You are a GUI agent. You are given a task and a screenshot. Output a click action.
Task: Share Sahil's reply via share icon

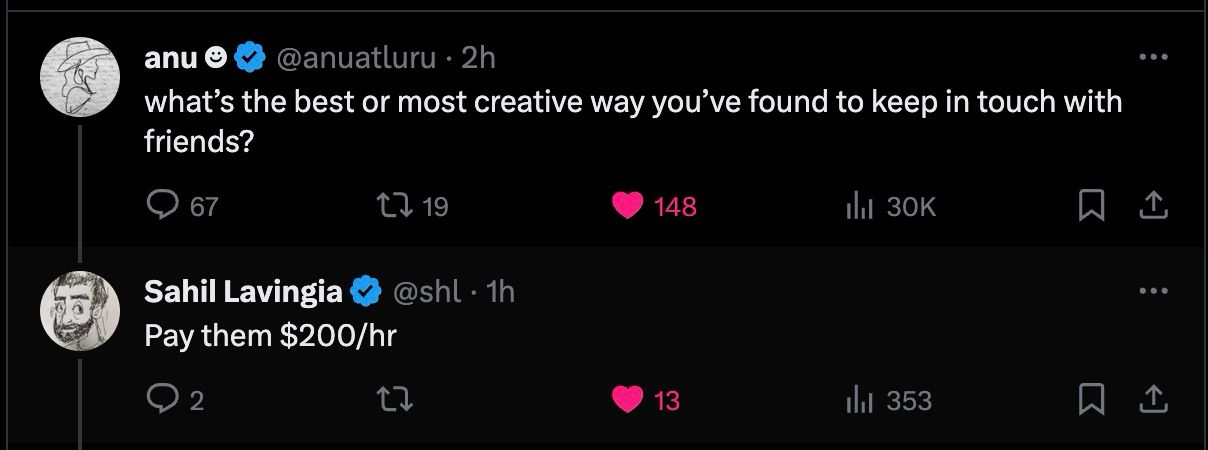pyautogui.click(x=1153, y=400)
